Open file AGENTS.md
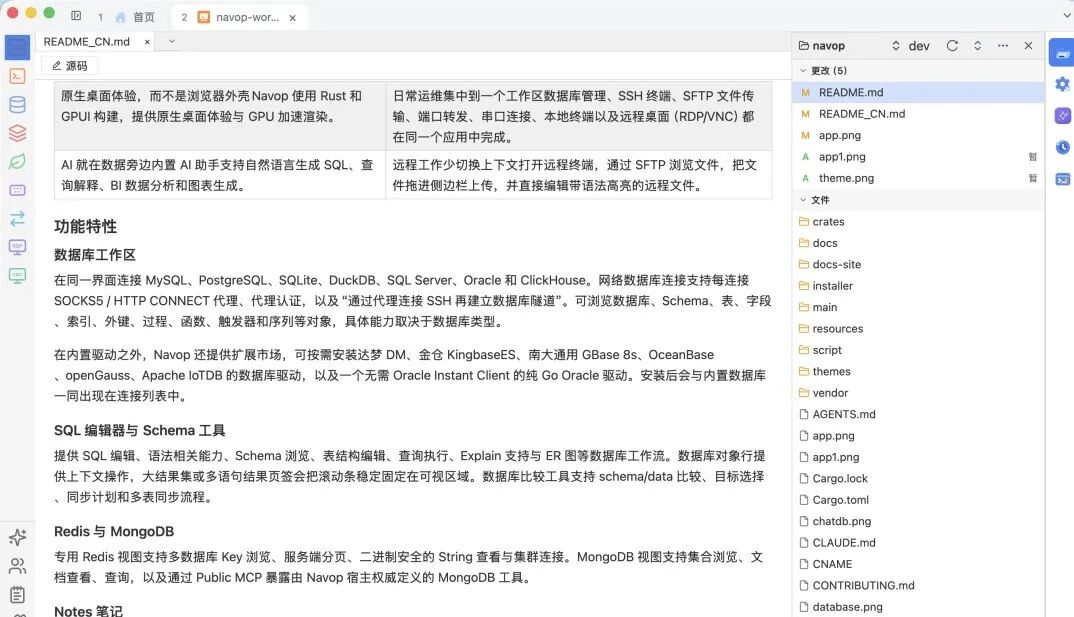Image resolution: width=1074 pixels, height=617 pixels. [918, 414]
